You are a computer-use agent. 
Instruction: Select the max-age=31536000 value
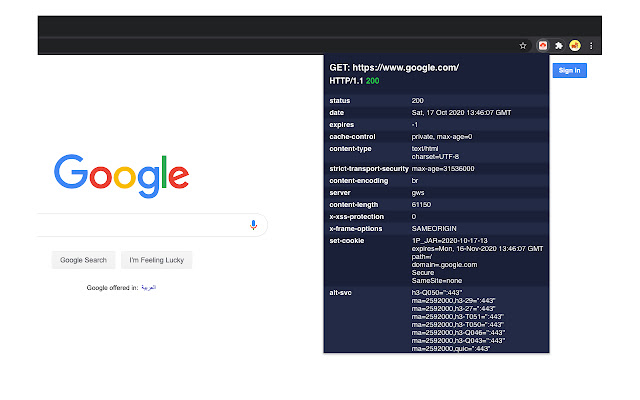pyautogui.click(x=443, y=169)
